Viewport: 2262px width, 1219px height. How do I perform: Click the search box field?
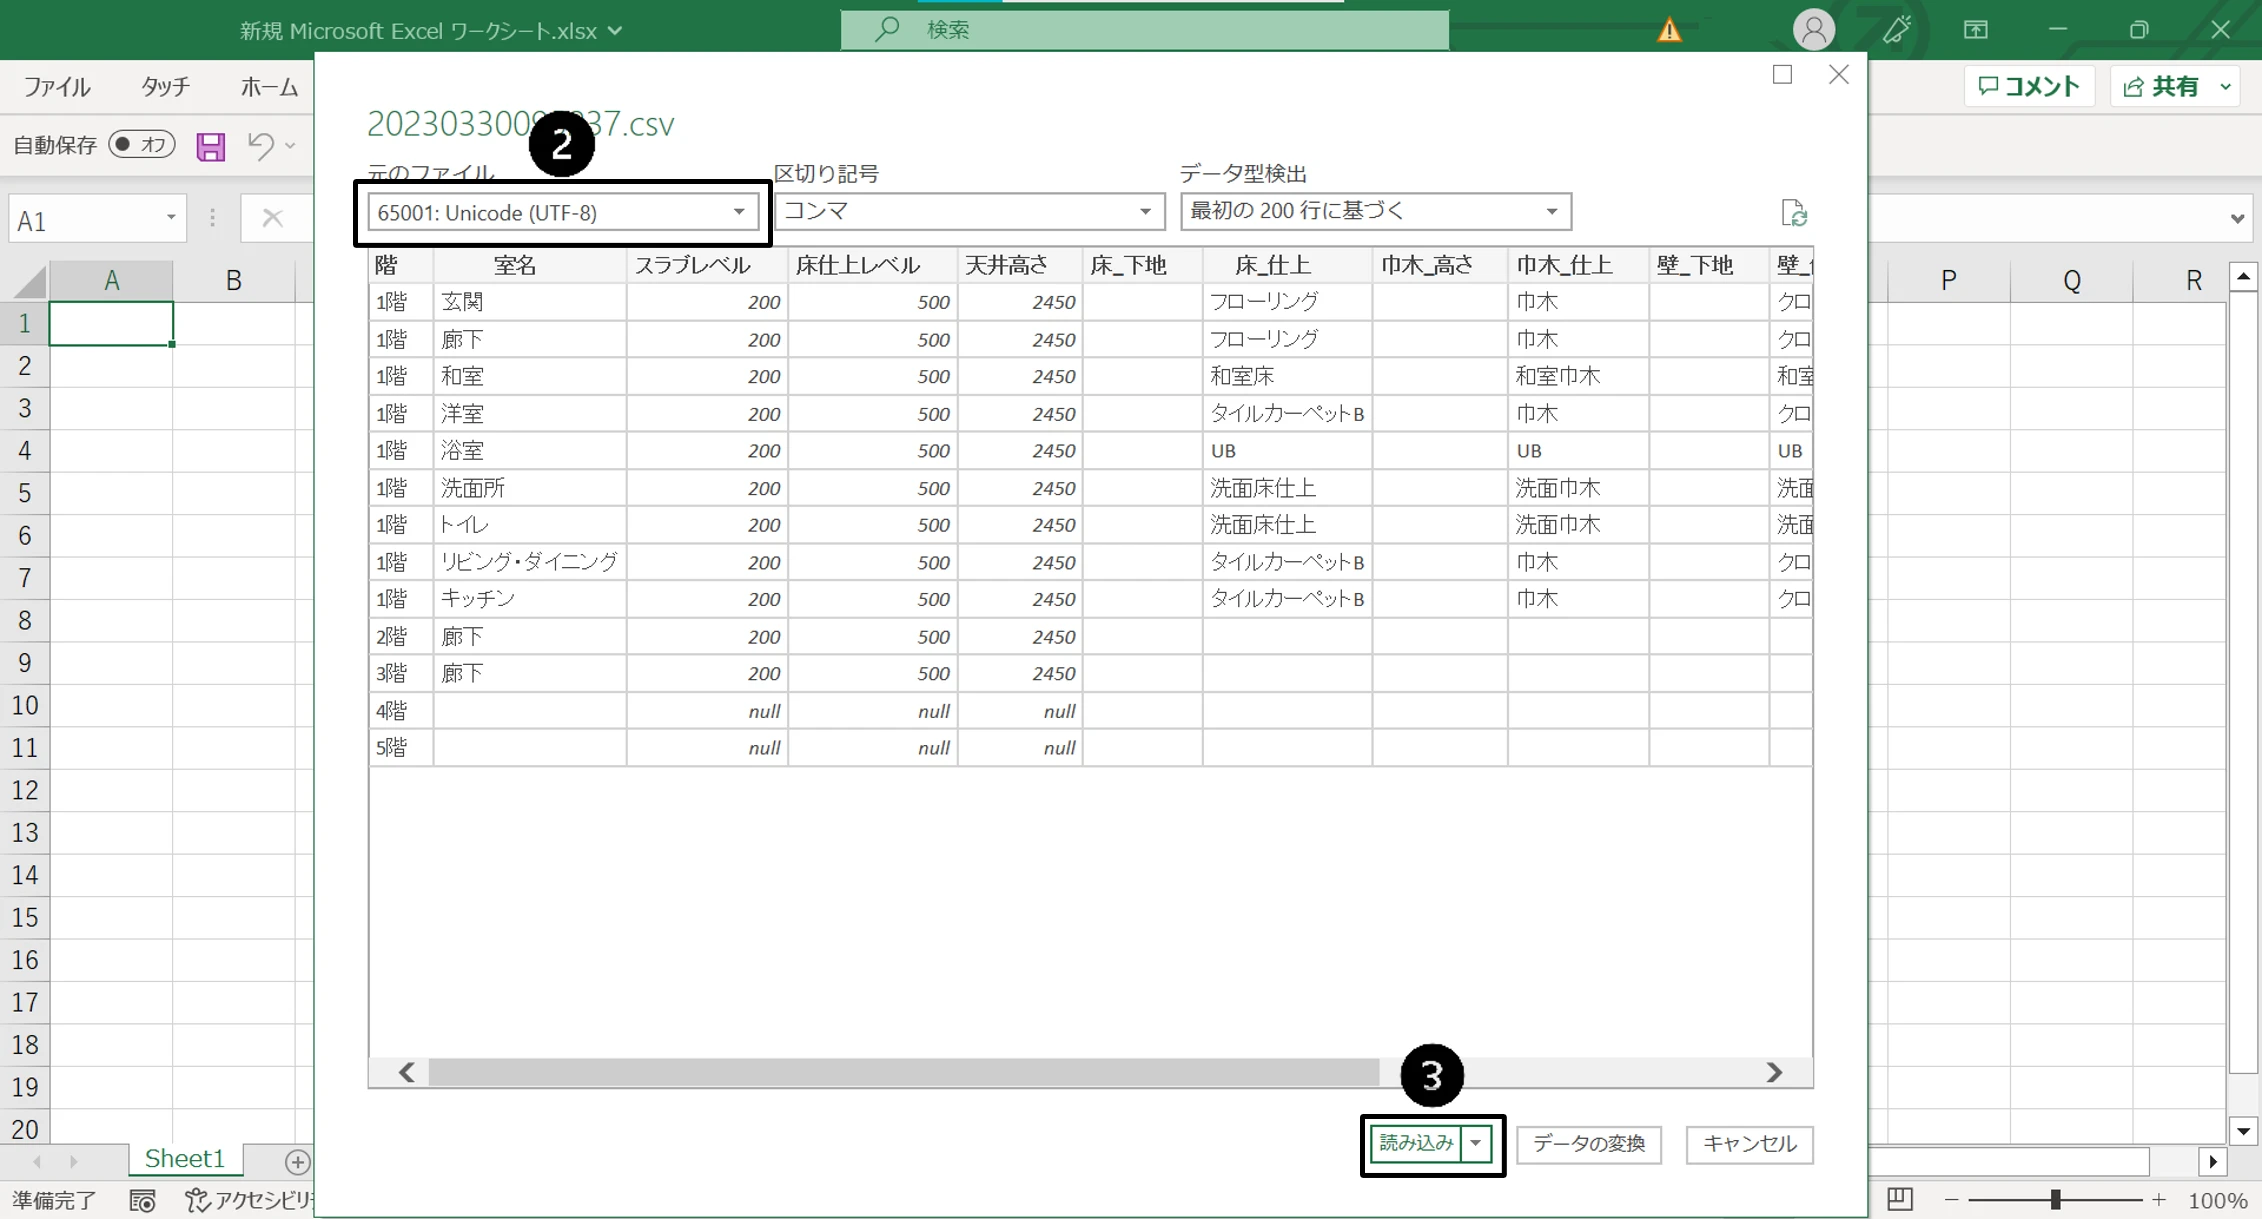pyautogui.click(x=1145, y=30)
